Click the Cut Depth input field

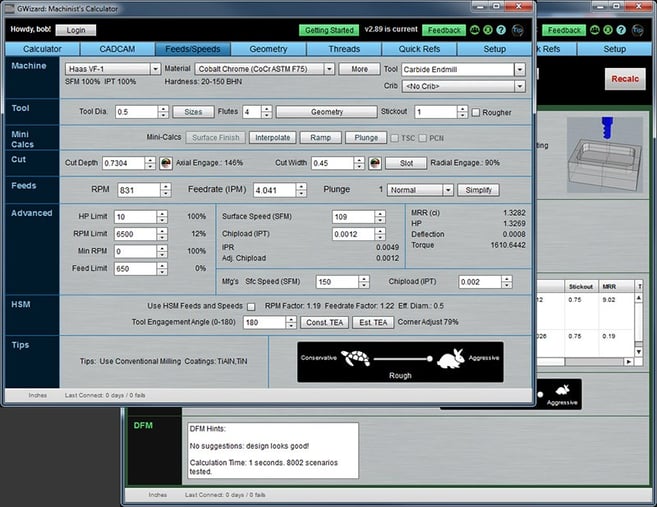pyautogui.click(x=124, y=163)
